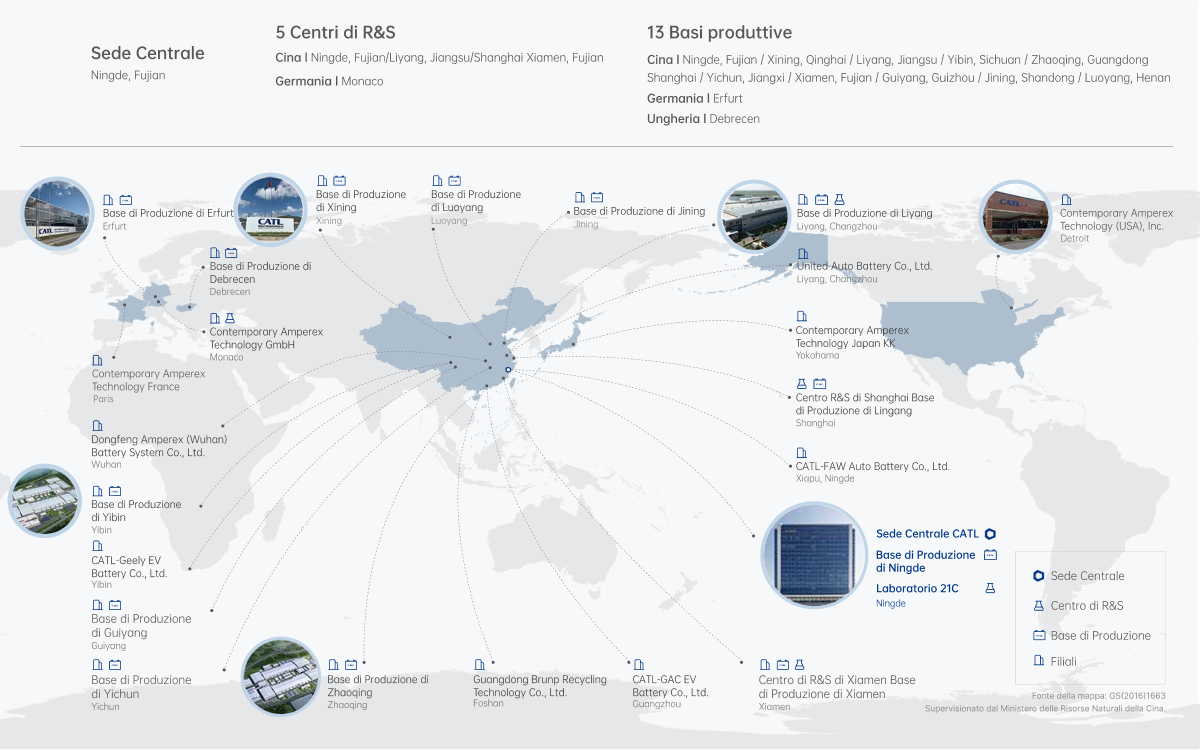Click the document icon above Contemporary Amperex Technology France

[97, 360]
